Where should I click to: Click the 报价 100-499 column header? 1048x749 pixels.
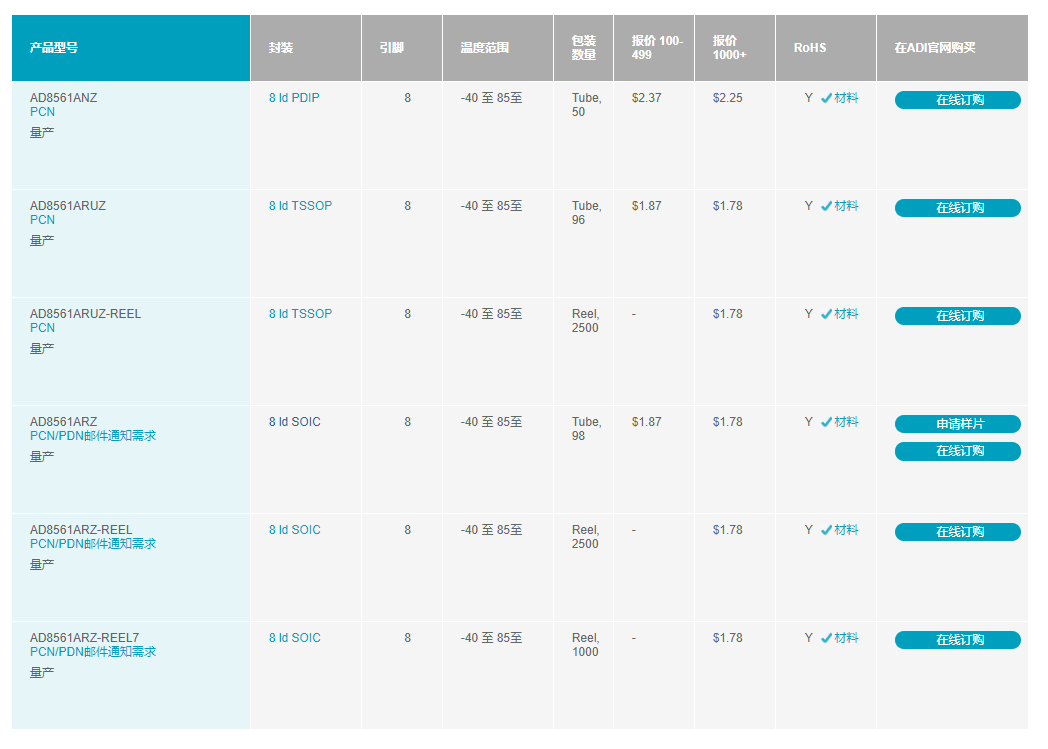(x=654, y=48)
